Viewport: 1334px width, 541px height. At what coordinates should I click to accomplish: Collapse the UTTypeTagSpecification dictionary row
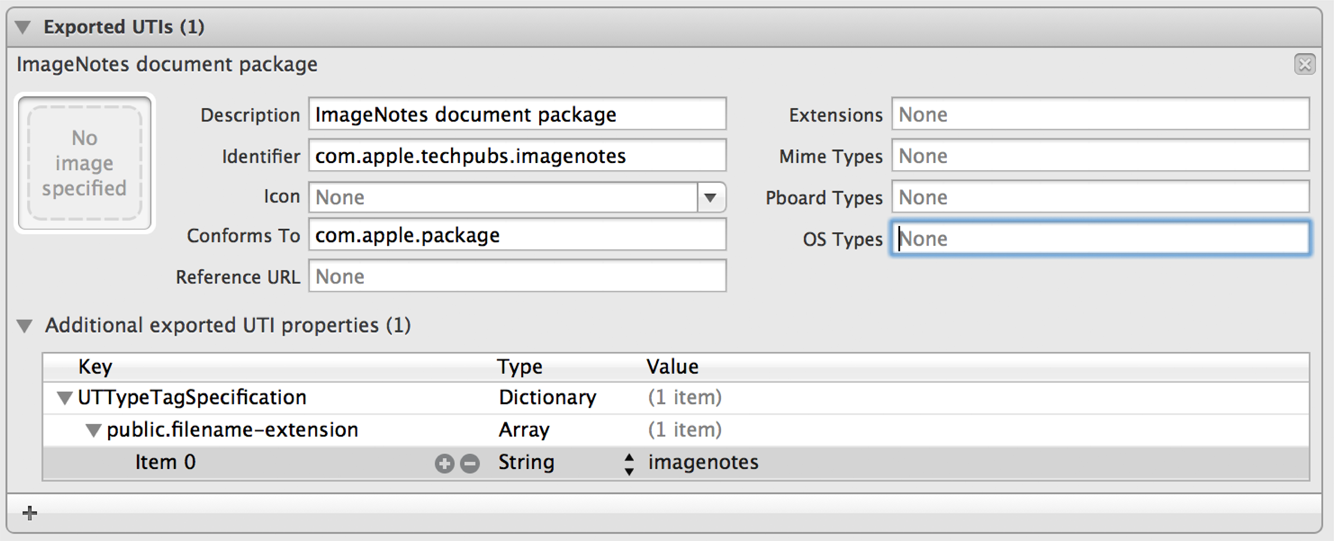pos(65,398)
